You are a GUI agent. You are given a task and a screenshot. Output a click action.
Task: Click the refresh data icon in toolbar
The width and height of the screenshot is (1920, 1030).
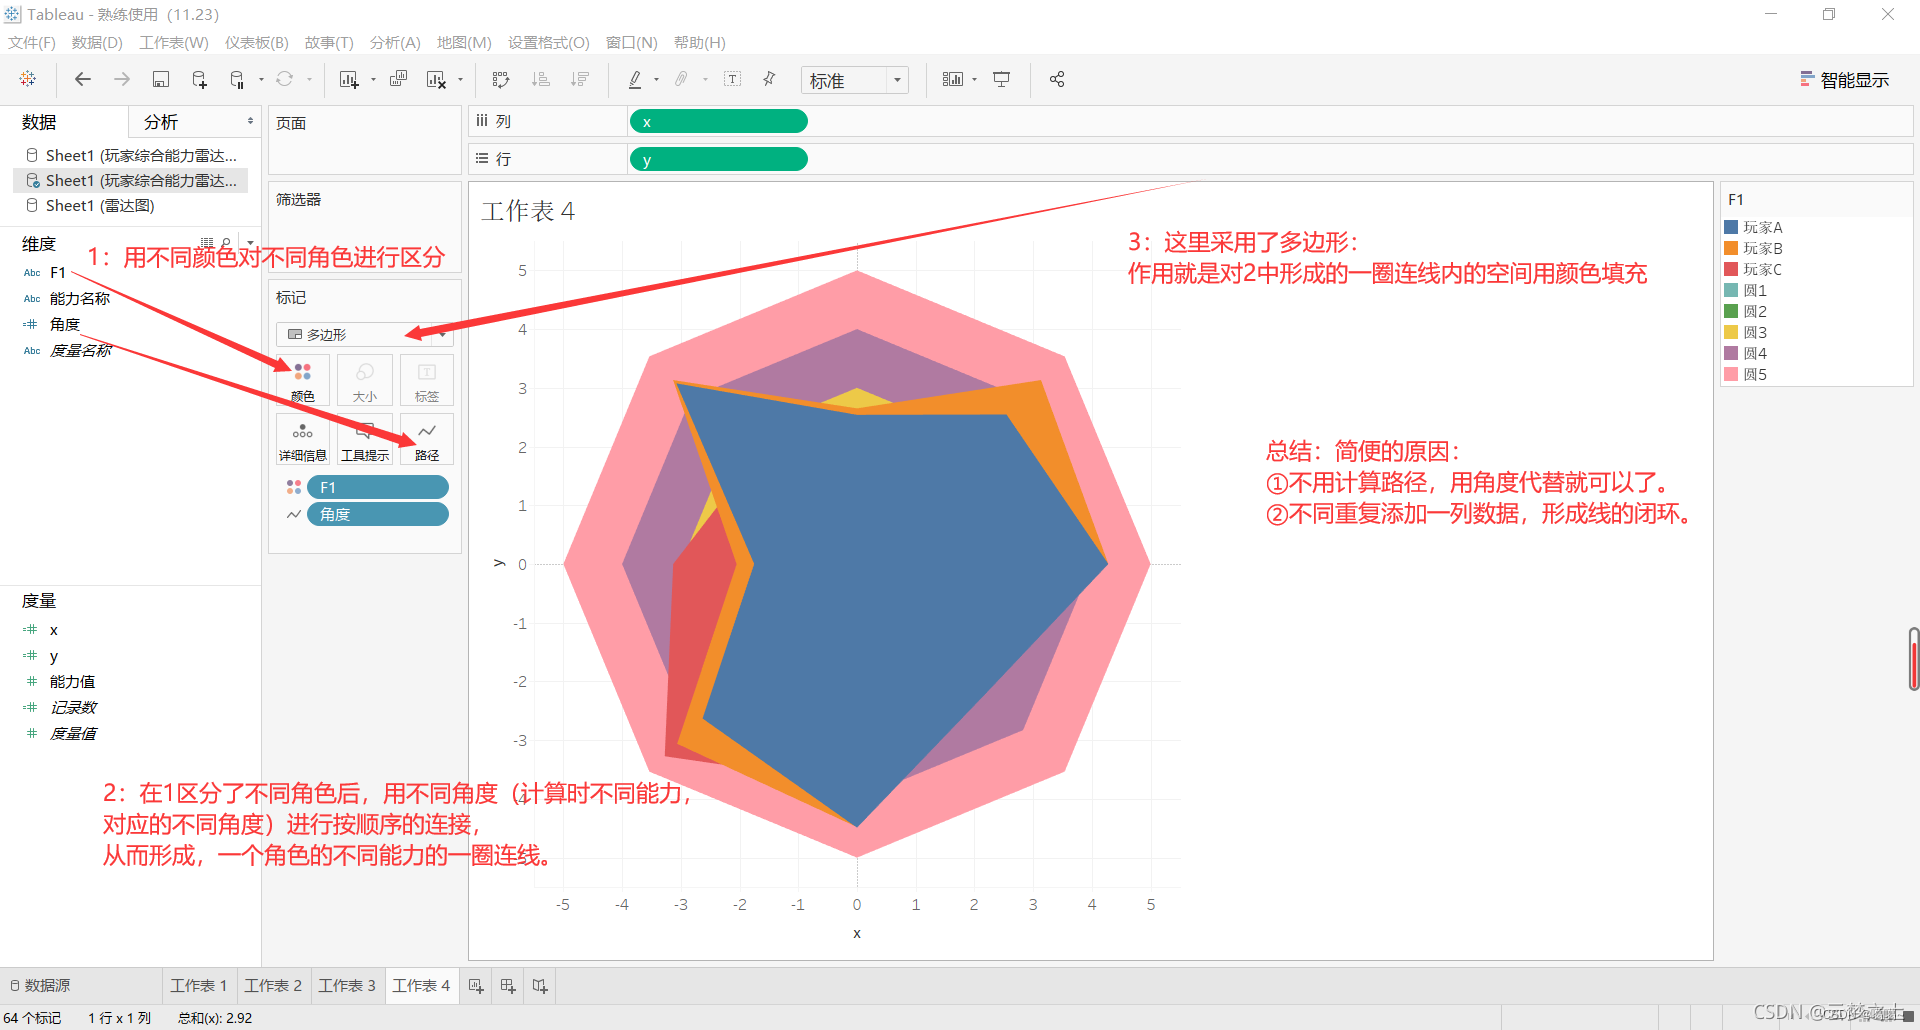tap(285, 79)
